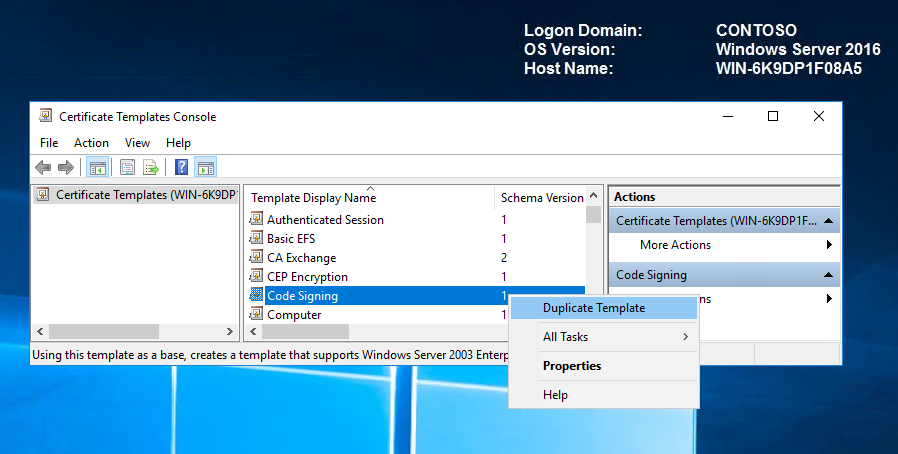Select Properties in the context menu

[604, 366]
